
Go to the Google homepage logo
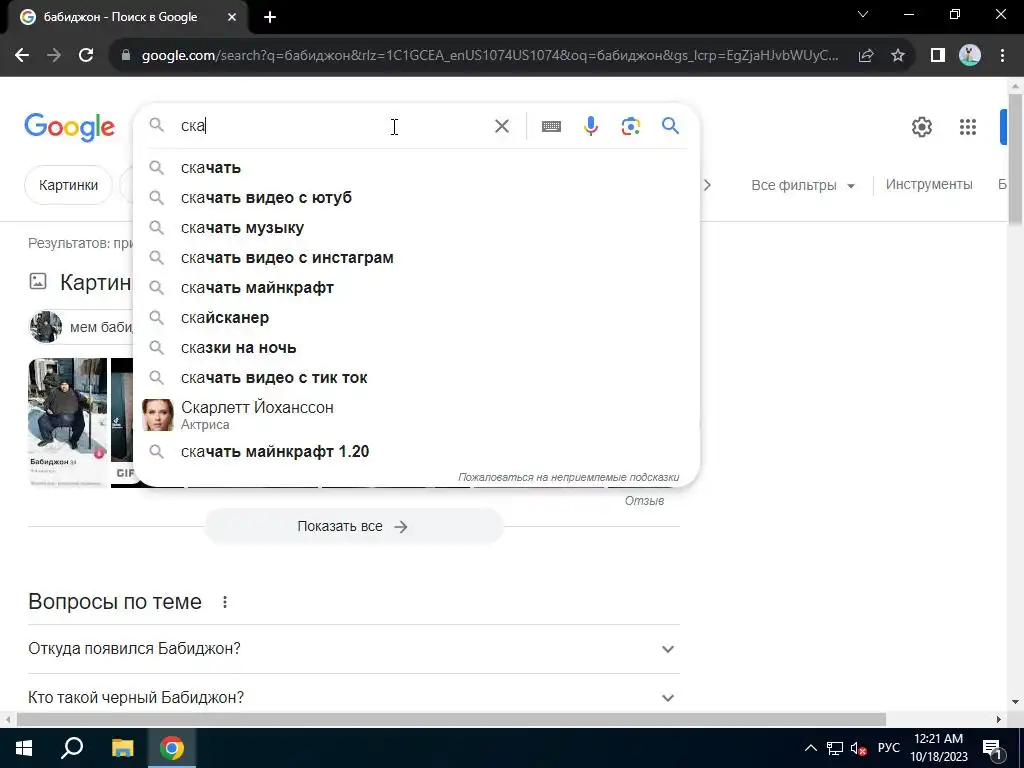tap(69, 127)
